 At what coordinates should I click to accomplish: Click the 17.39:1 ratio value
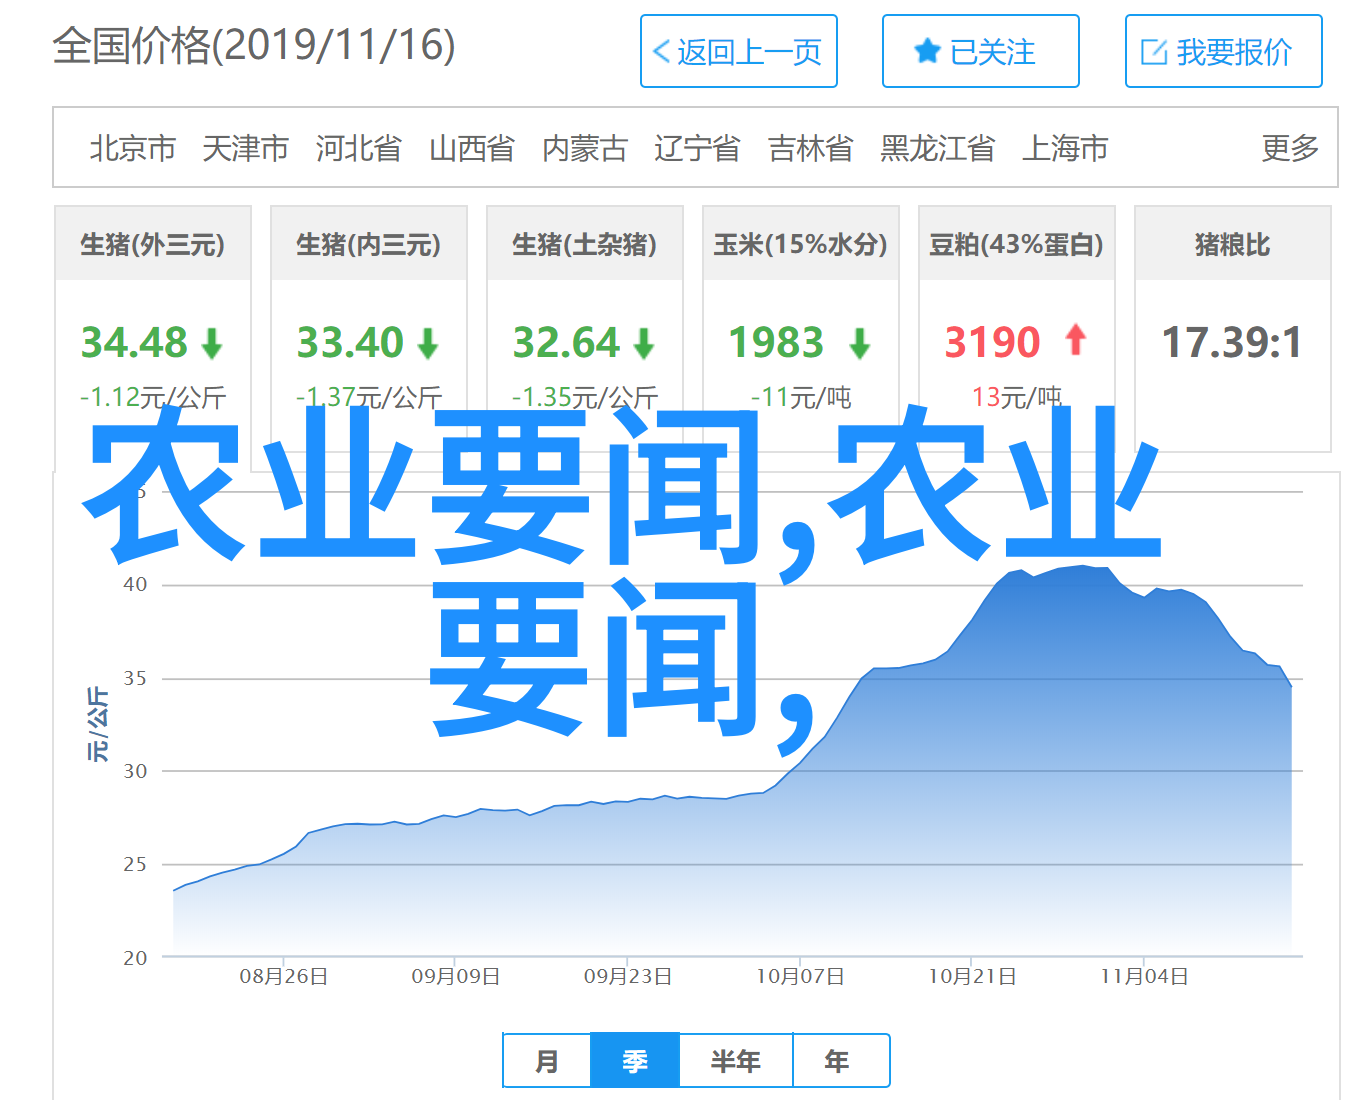(1232, 343)
